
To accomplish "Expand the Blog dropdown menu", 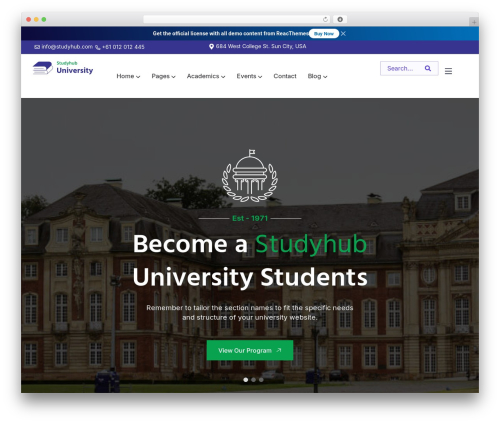I will [x=317, y=76].
